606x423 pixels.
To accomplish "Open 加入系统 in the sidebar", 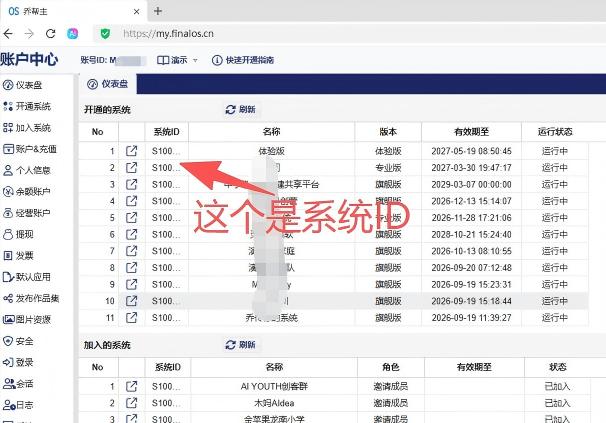I will coord(27,128).
